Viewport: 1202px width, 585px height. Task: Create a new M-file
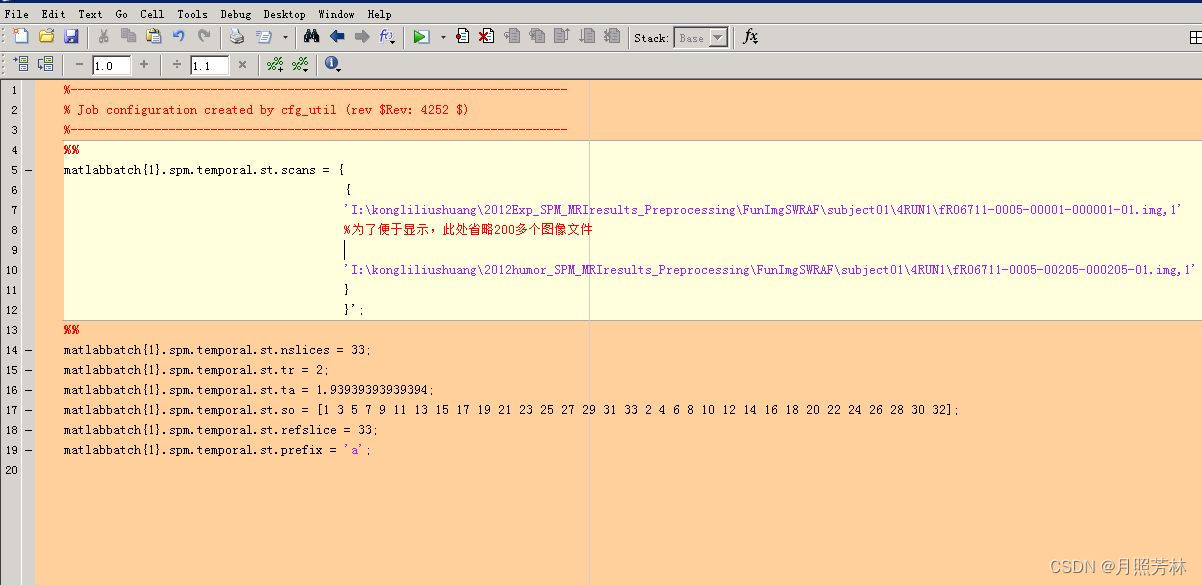point(19,36)
